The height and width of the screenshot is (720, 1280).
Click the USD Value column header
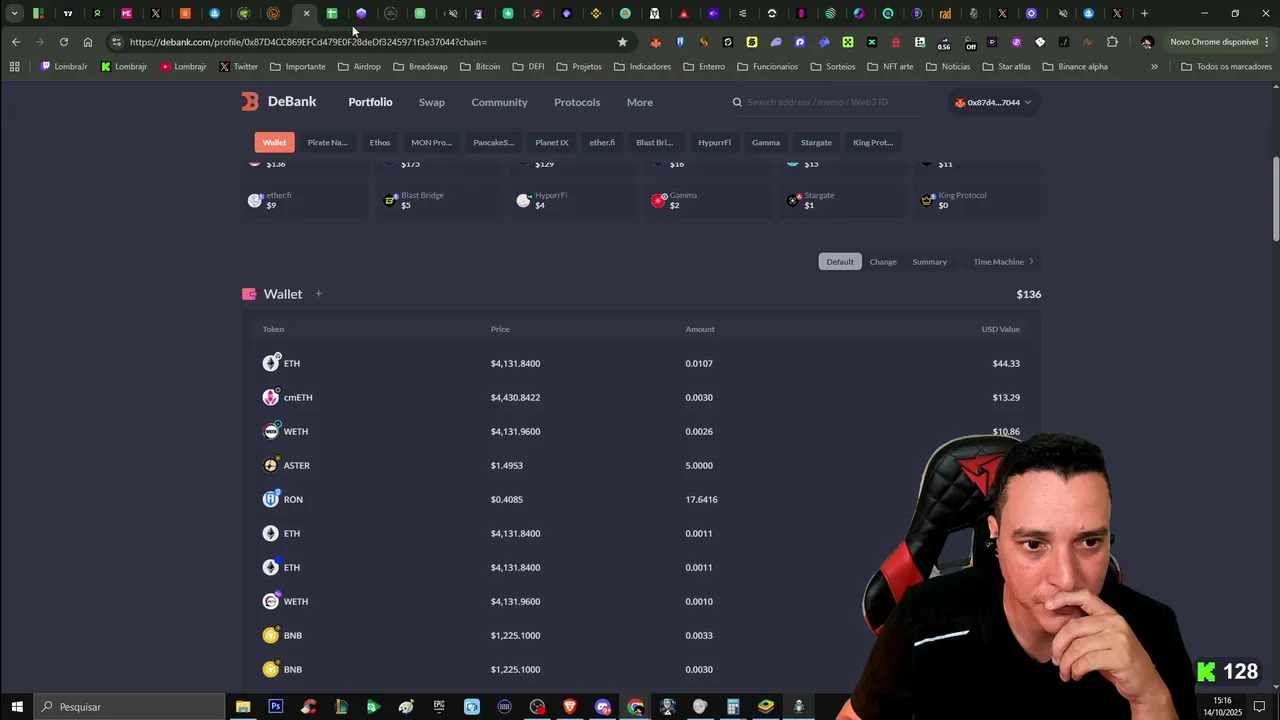(x=1000, y=329)
